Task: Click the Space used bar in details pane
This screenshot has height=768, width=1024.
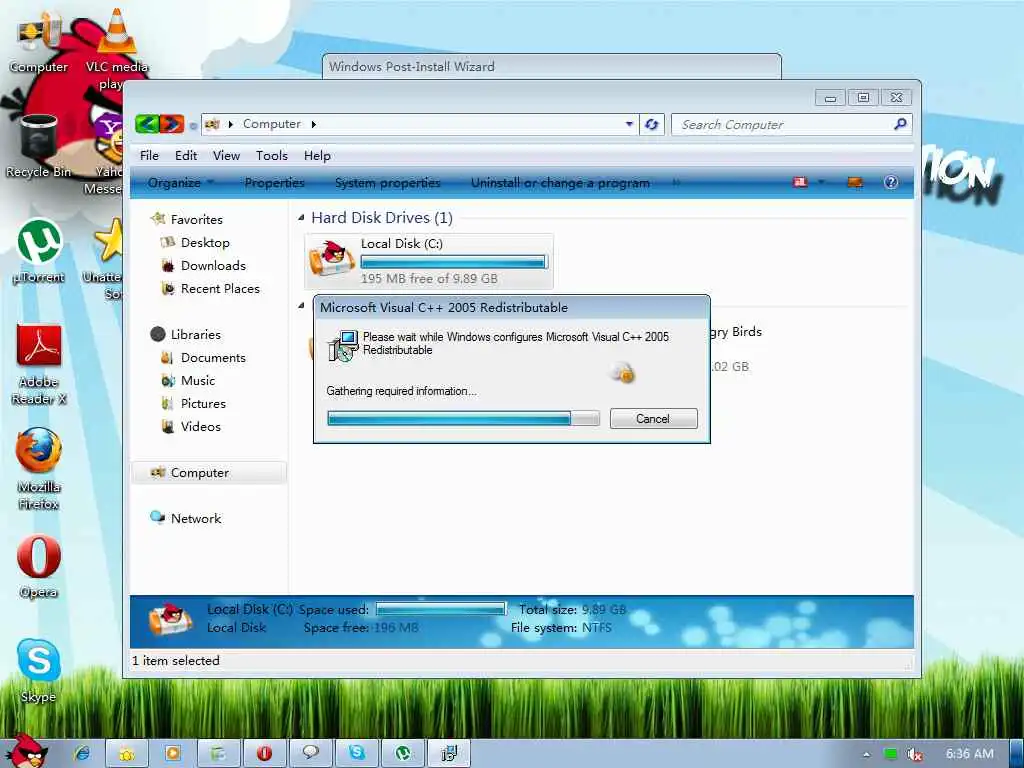Action: pyautogui.click(x=441, y=609)
